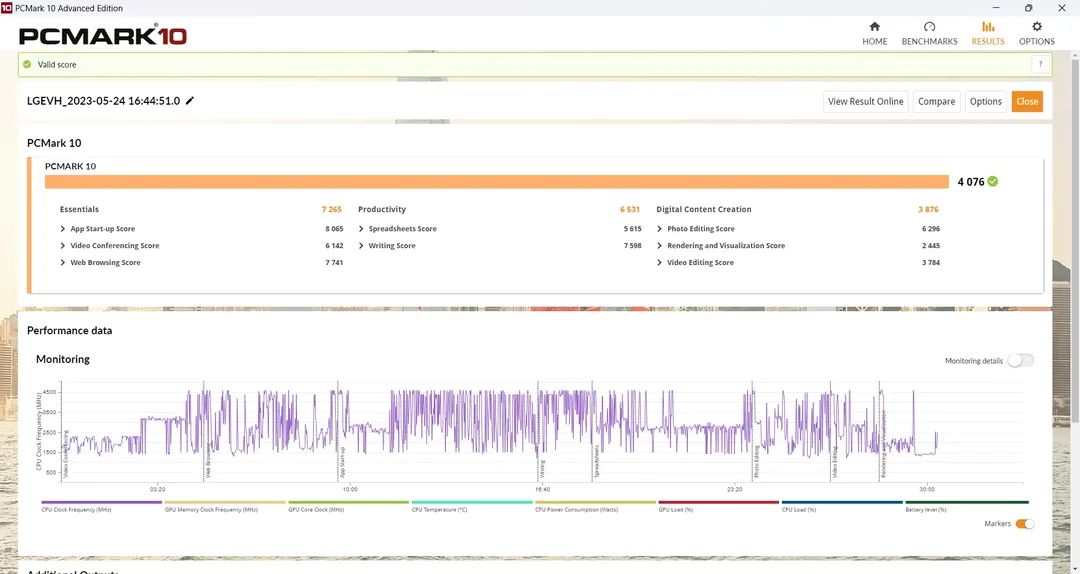Click the Options button beside Compare
This screenshot has width=1080, height=574.
click(985, 101)
